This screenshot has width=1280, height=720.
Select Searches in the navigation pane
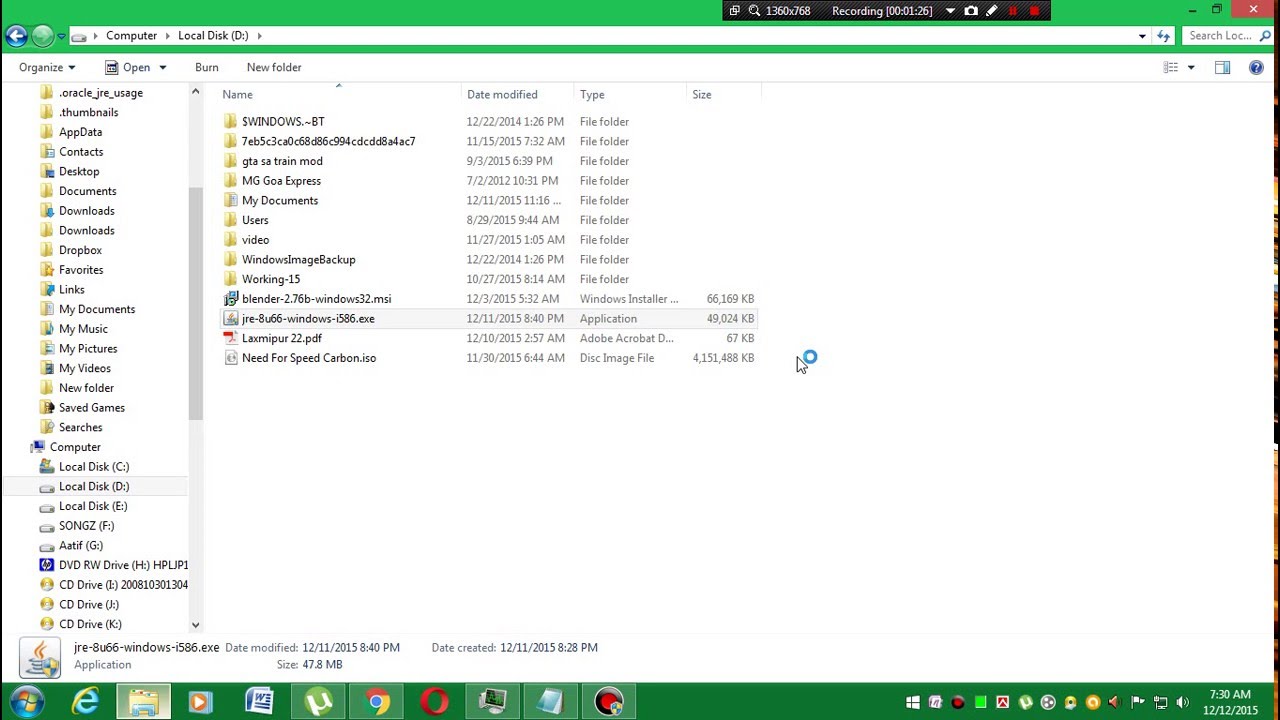tap(80, 427)
